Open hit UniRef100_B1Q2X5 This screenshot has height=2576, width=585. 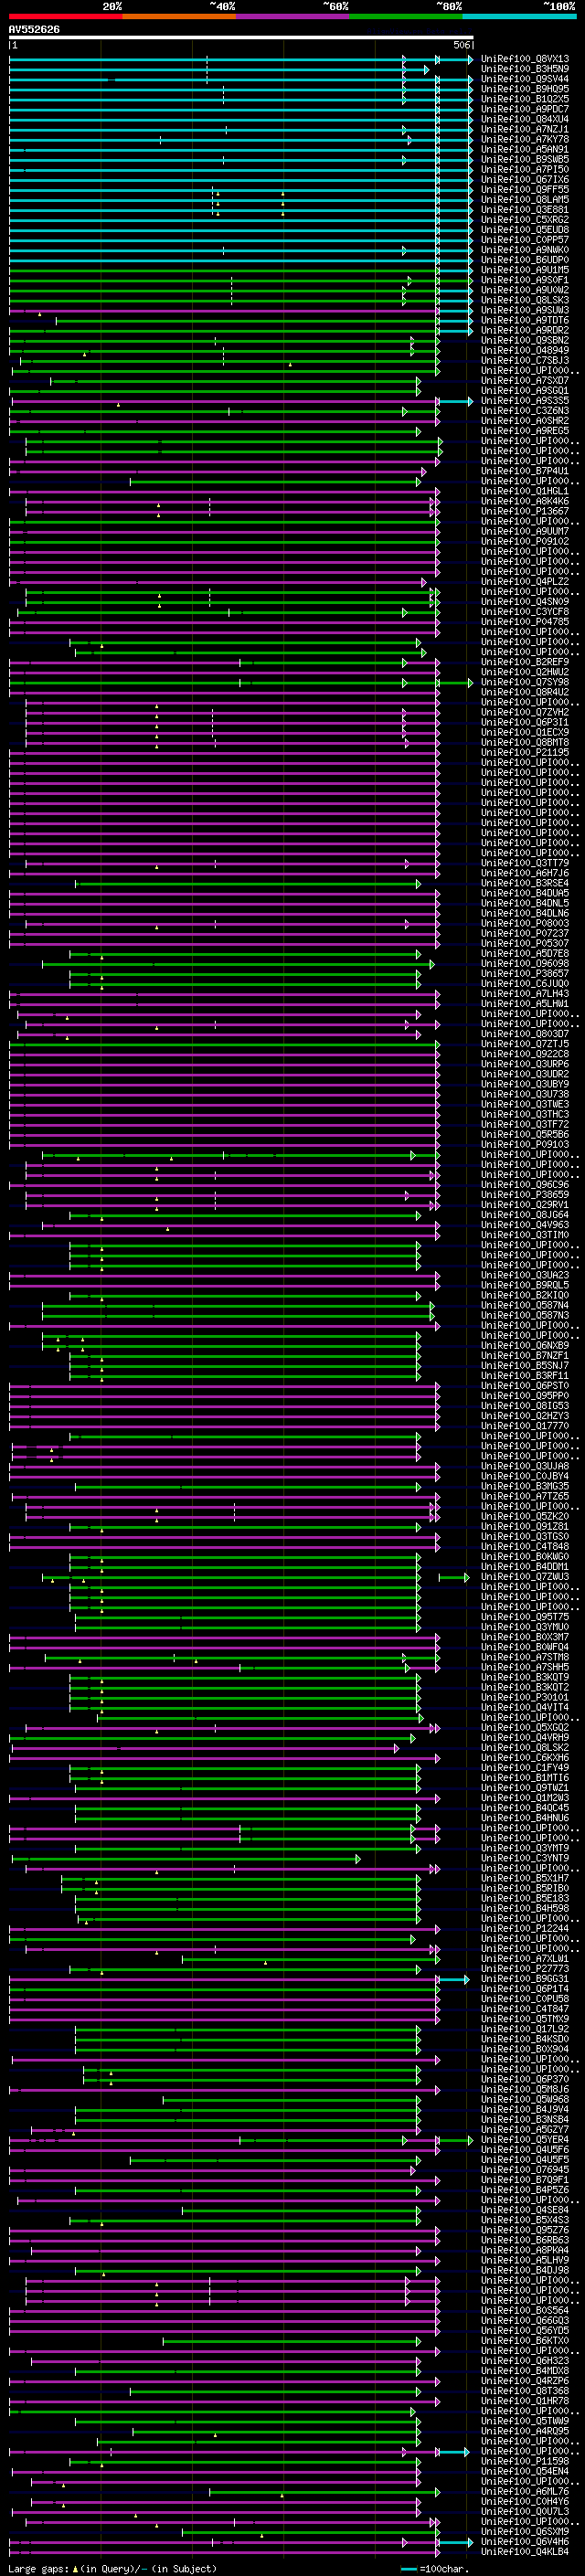tap(525, 99)
